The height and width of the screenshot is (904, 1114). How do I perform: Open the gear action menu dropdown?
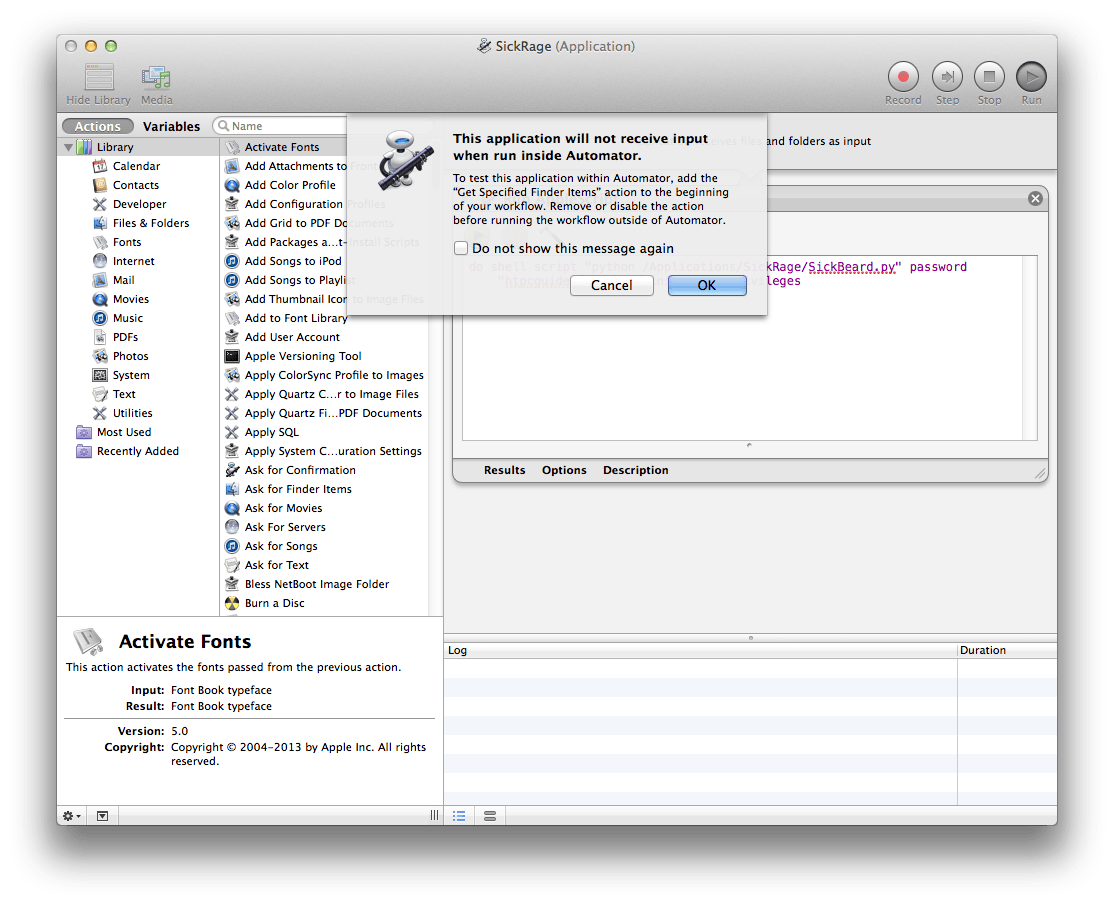click(x=72, y=815)
